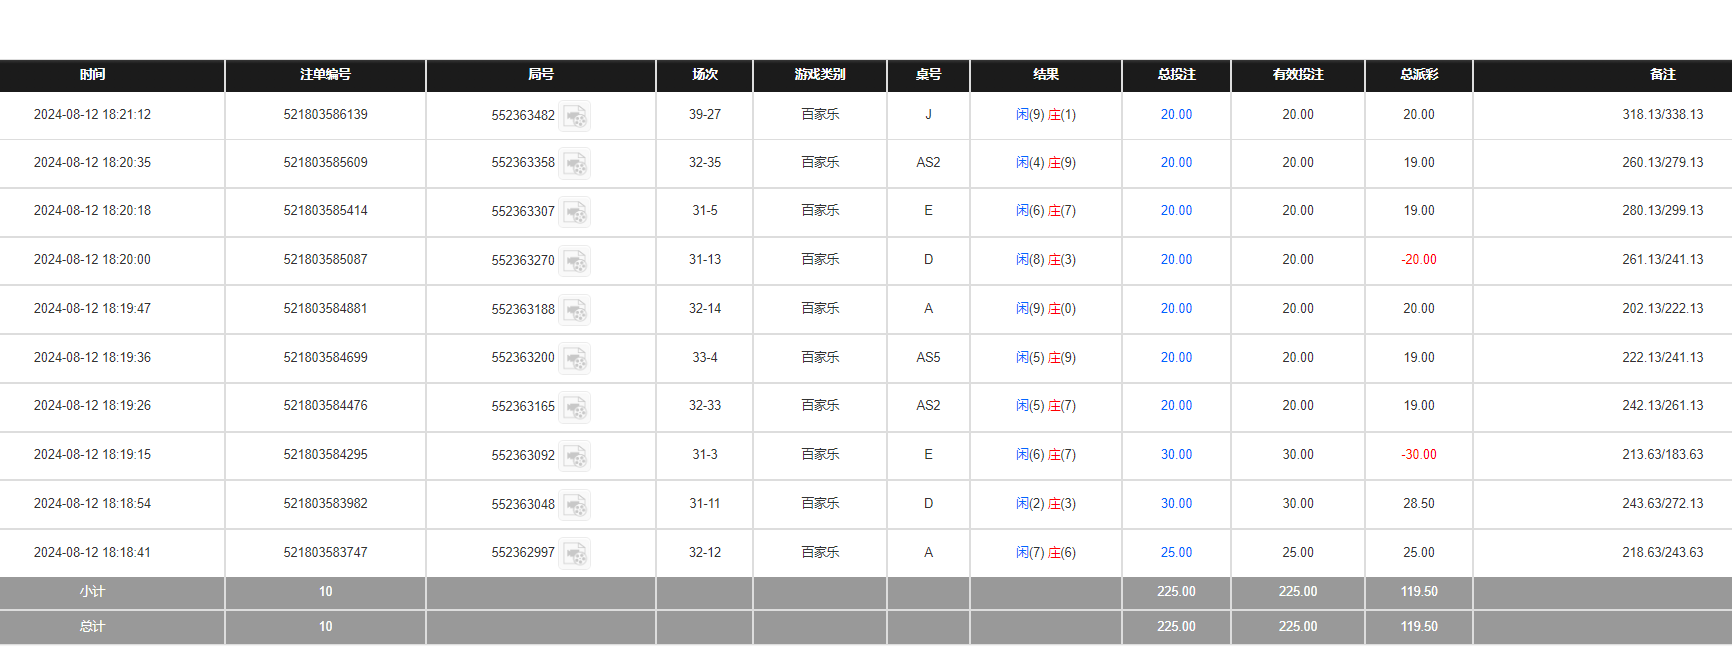Click the 25.00 total bet link
Viewport: 1732px width, 670px height.
point(1176,553)
